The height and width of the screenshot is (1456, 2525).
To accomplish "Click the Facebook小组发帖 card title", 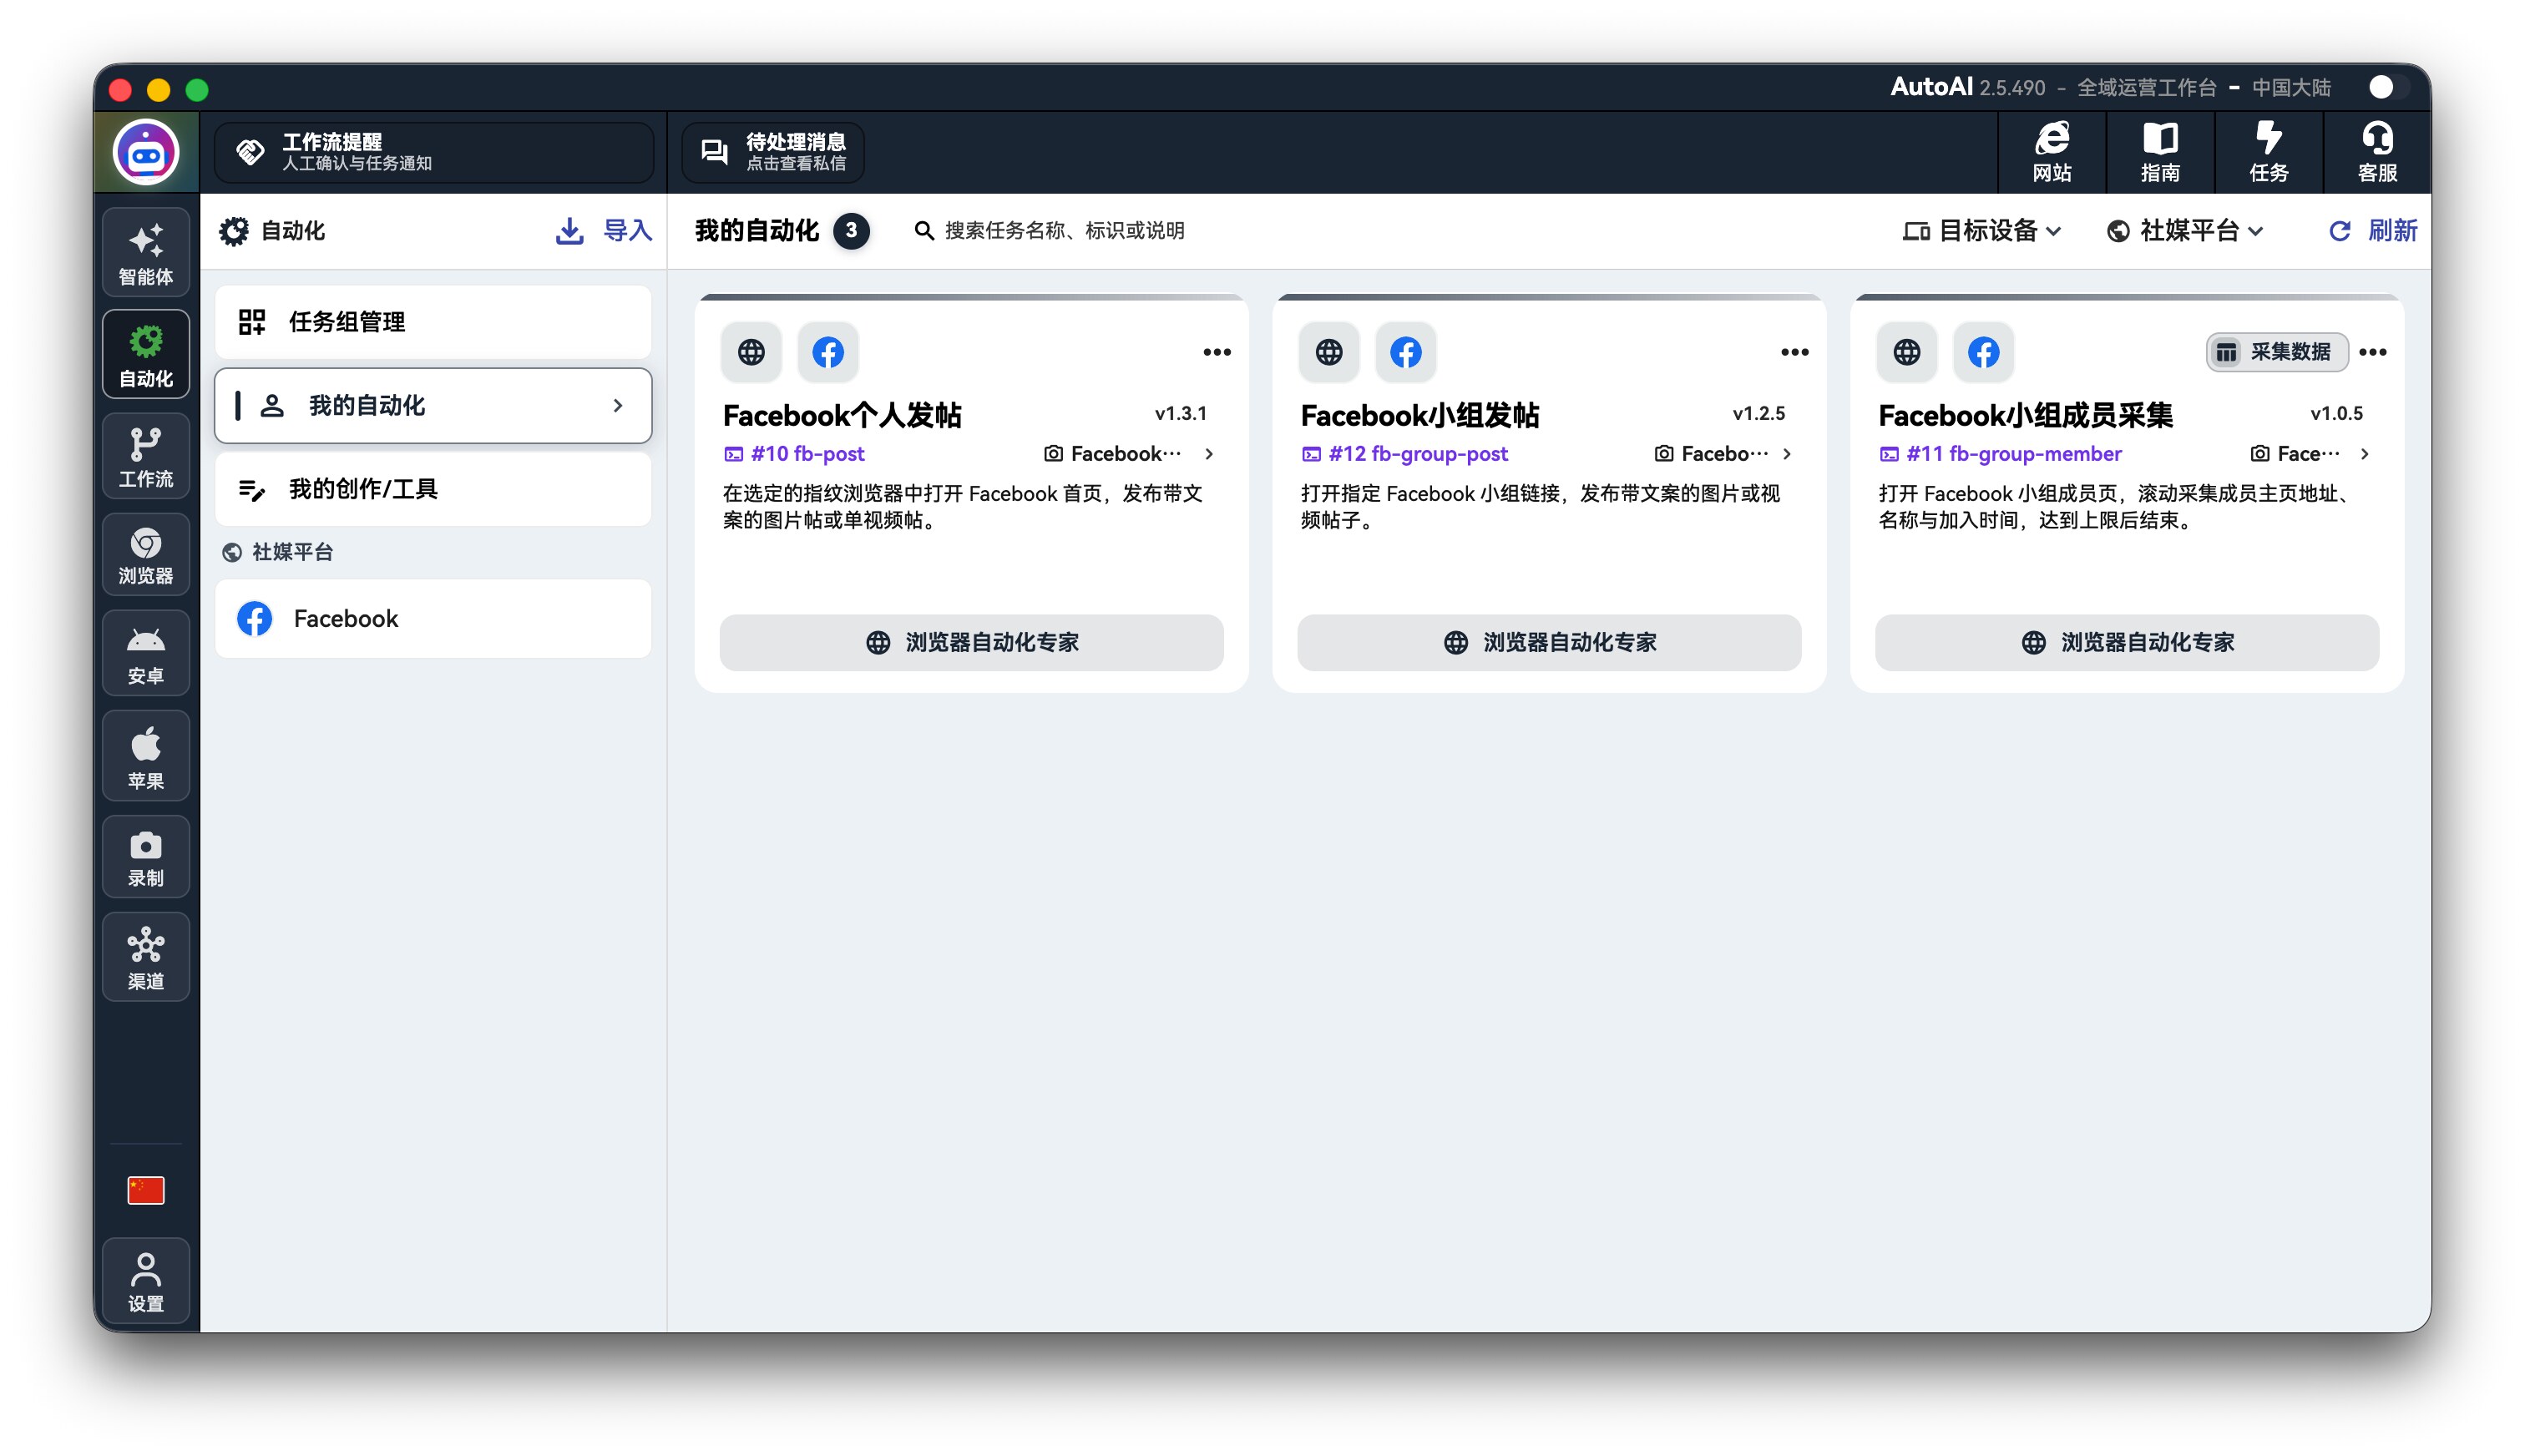I will click(x=1420, y=415).
